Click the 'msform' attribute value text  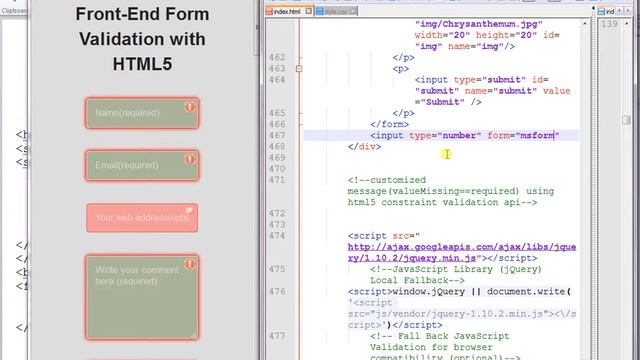[537, 135]
